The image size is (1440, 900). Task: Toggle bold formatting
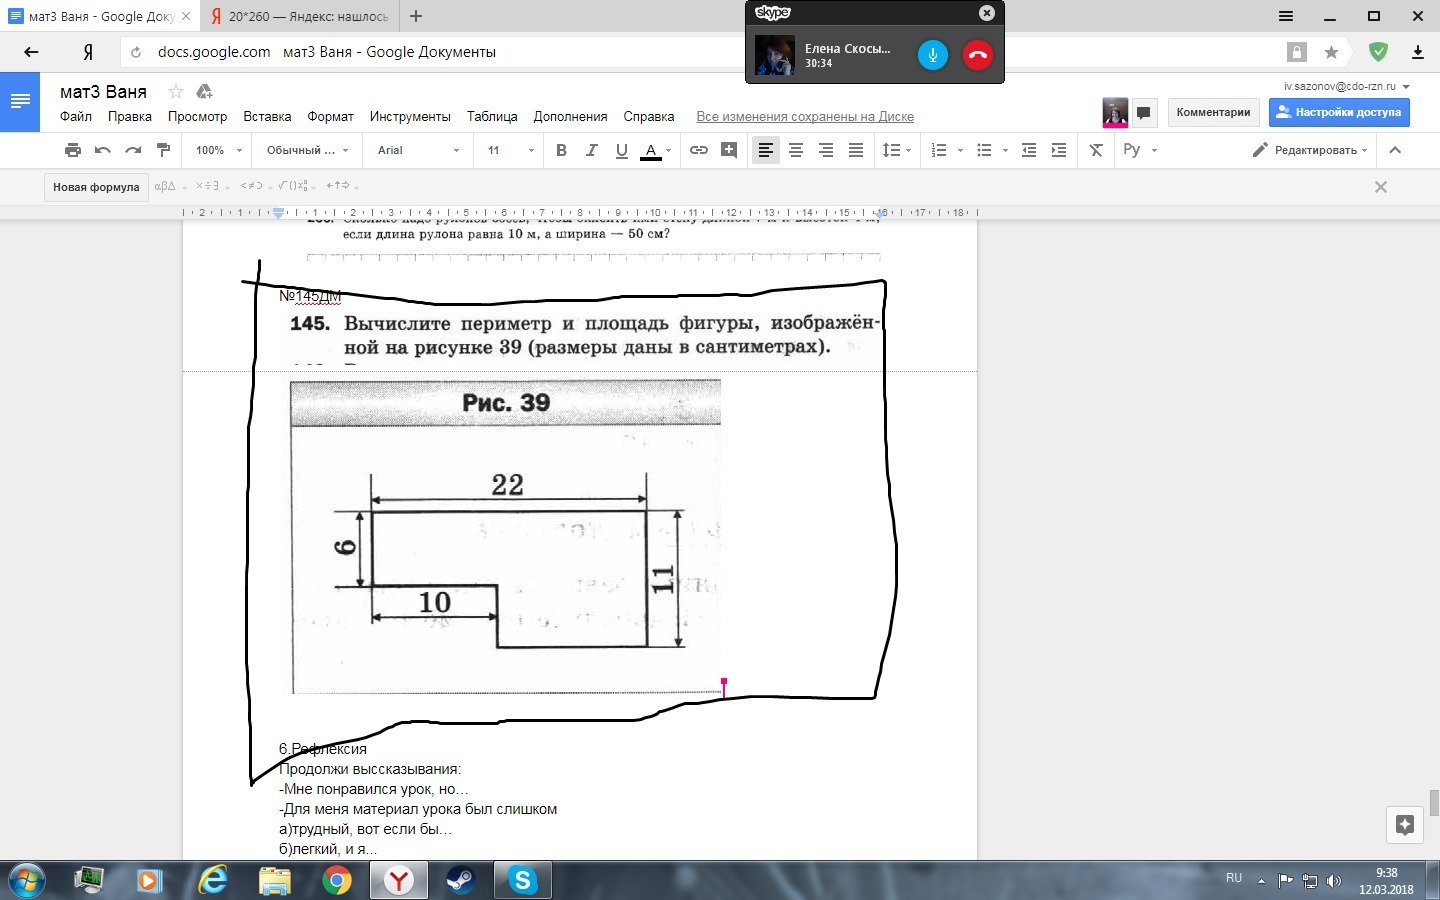tap(561, 150)
